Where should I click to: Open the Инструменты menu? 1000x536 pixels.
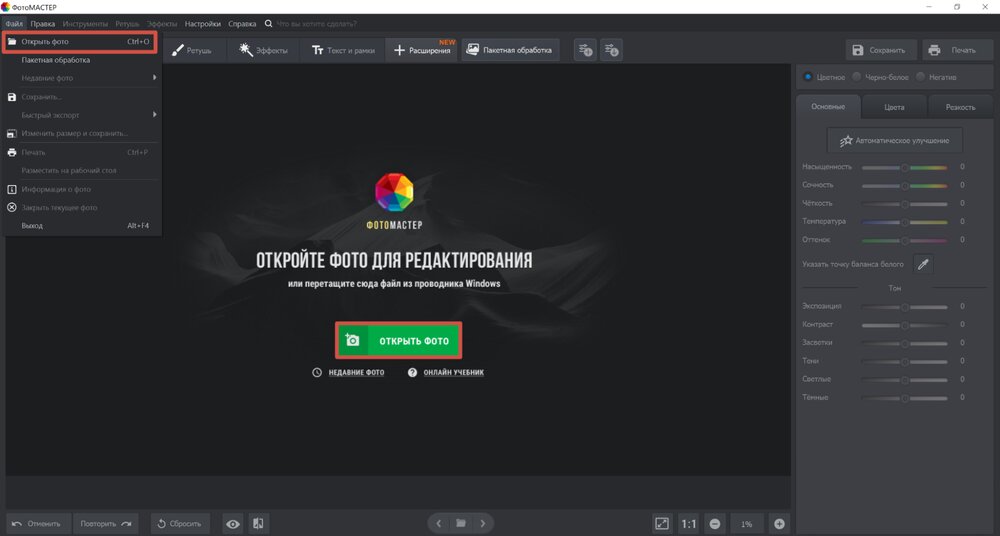pos(85,24)
